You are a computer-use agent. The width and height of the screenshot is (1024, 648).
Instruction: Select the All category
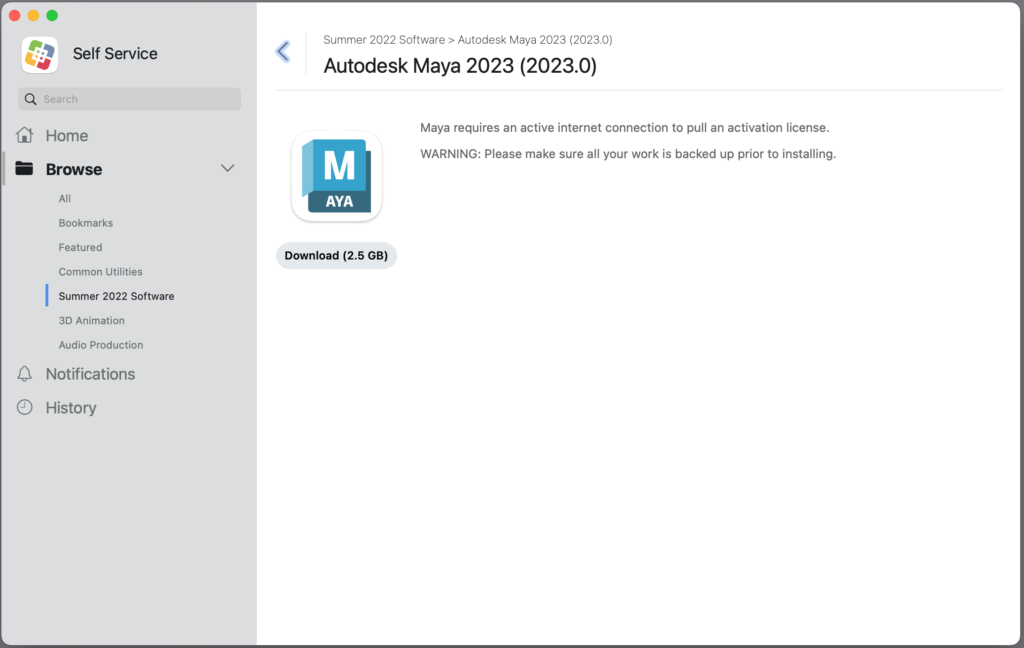(65, 199)
